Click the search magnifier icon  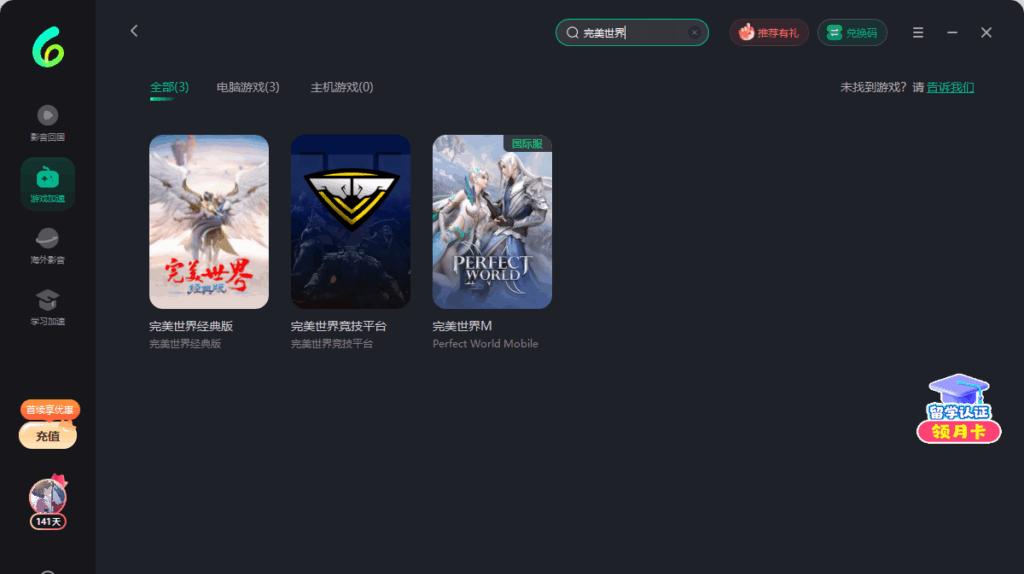[572, 33]
